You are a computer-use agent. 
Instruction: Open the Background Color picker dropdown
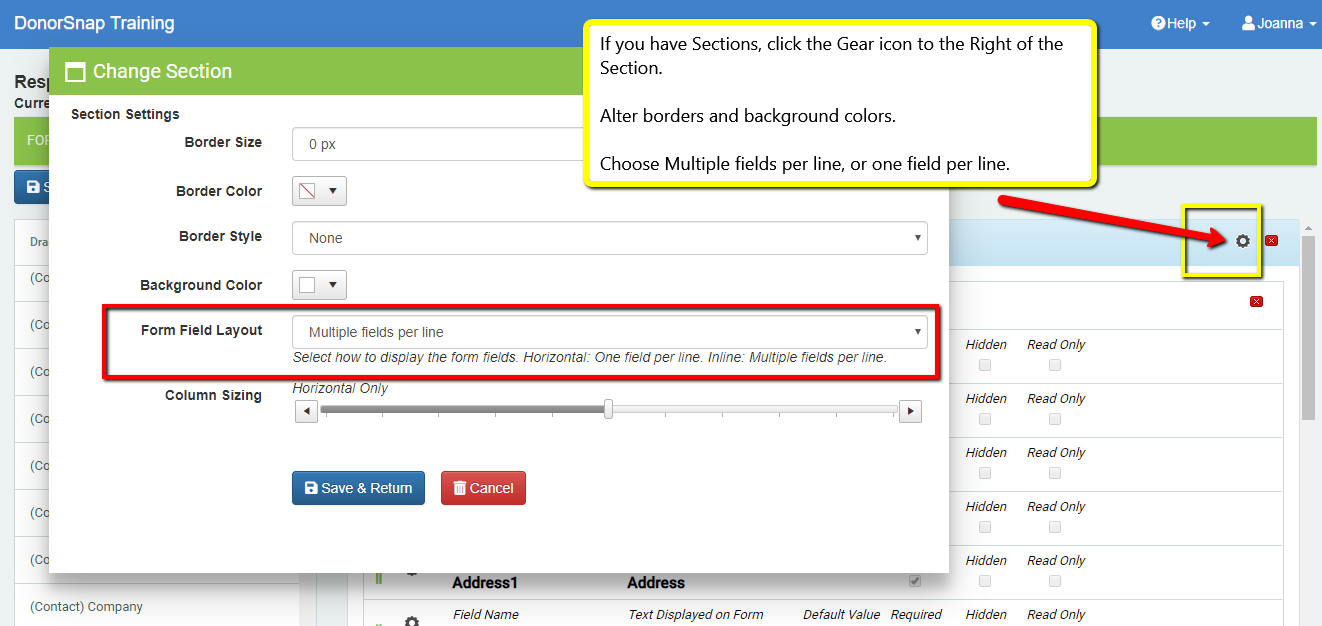[319, 284]
